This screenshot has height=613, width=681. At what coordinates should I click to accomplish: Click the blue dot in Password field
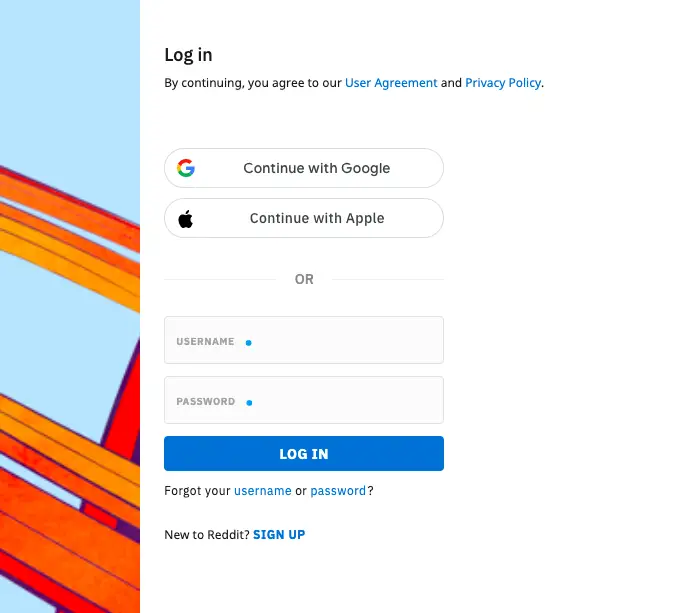pyautogui.click(x=249, y=402)
